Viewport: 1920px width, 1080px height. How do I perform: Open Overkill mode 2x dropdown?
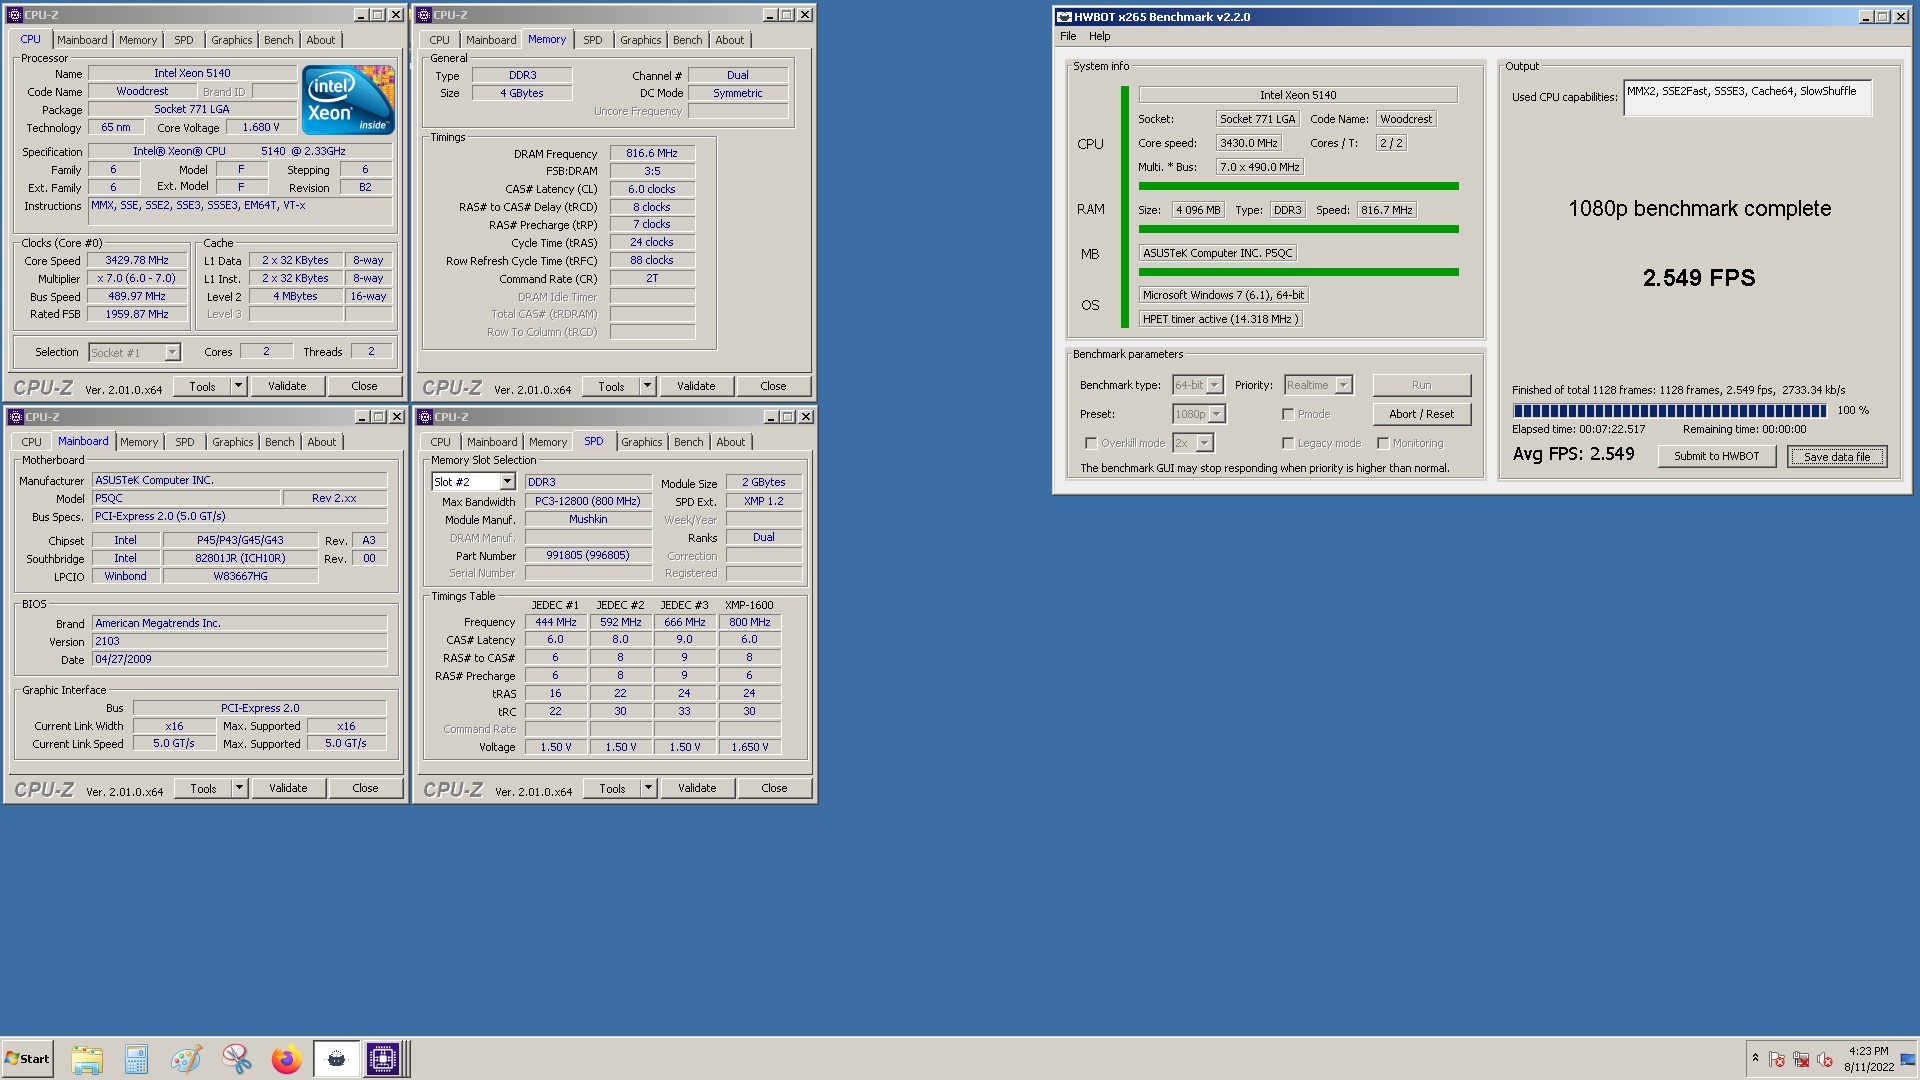click(x=1193, y=443)
